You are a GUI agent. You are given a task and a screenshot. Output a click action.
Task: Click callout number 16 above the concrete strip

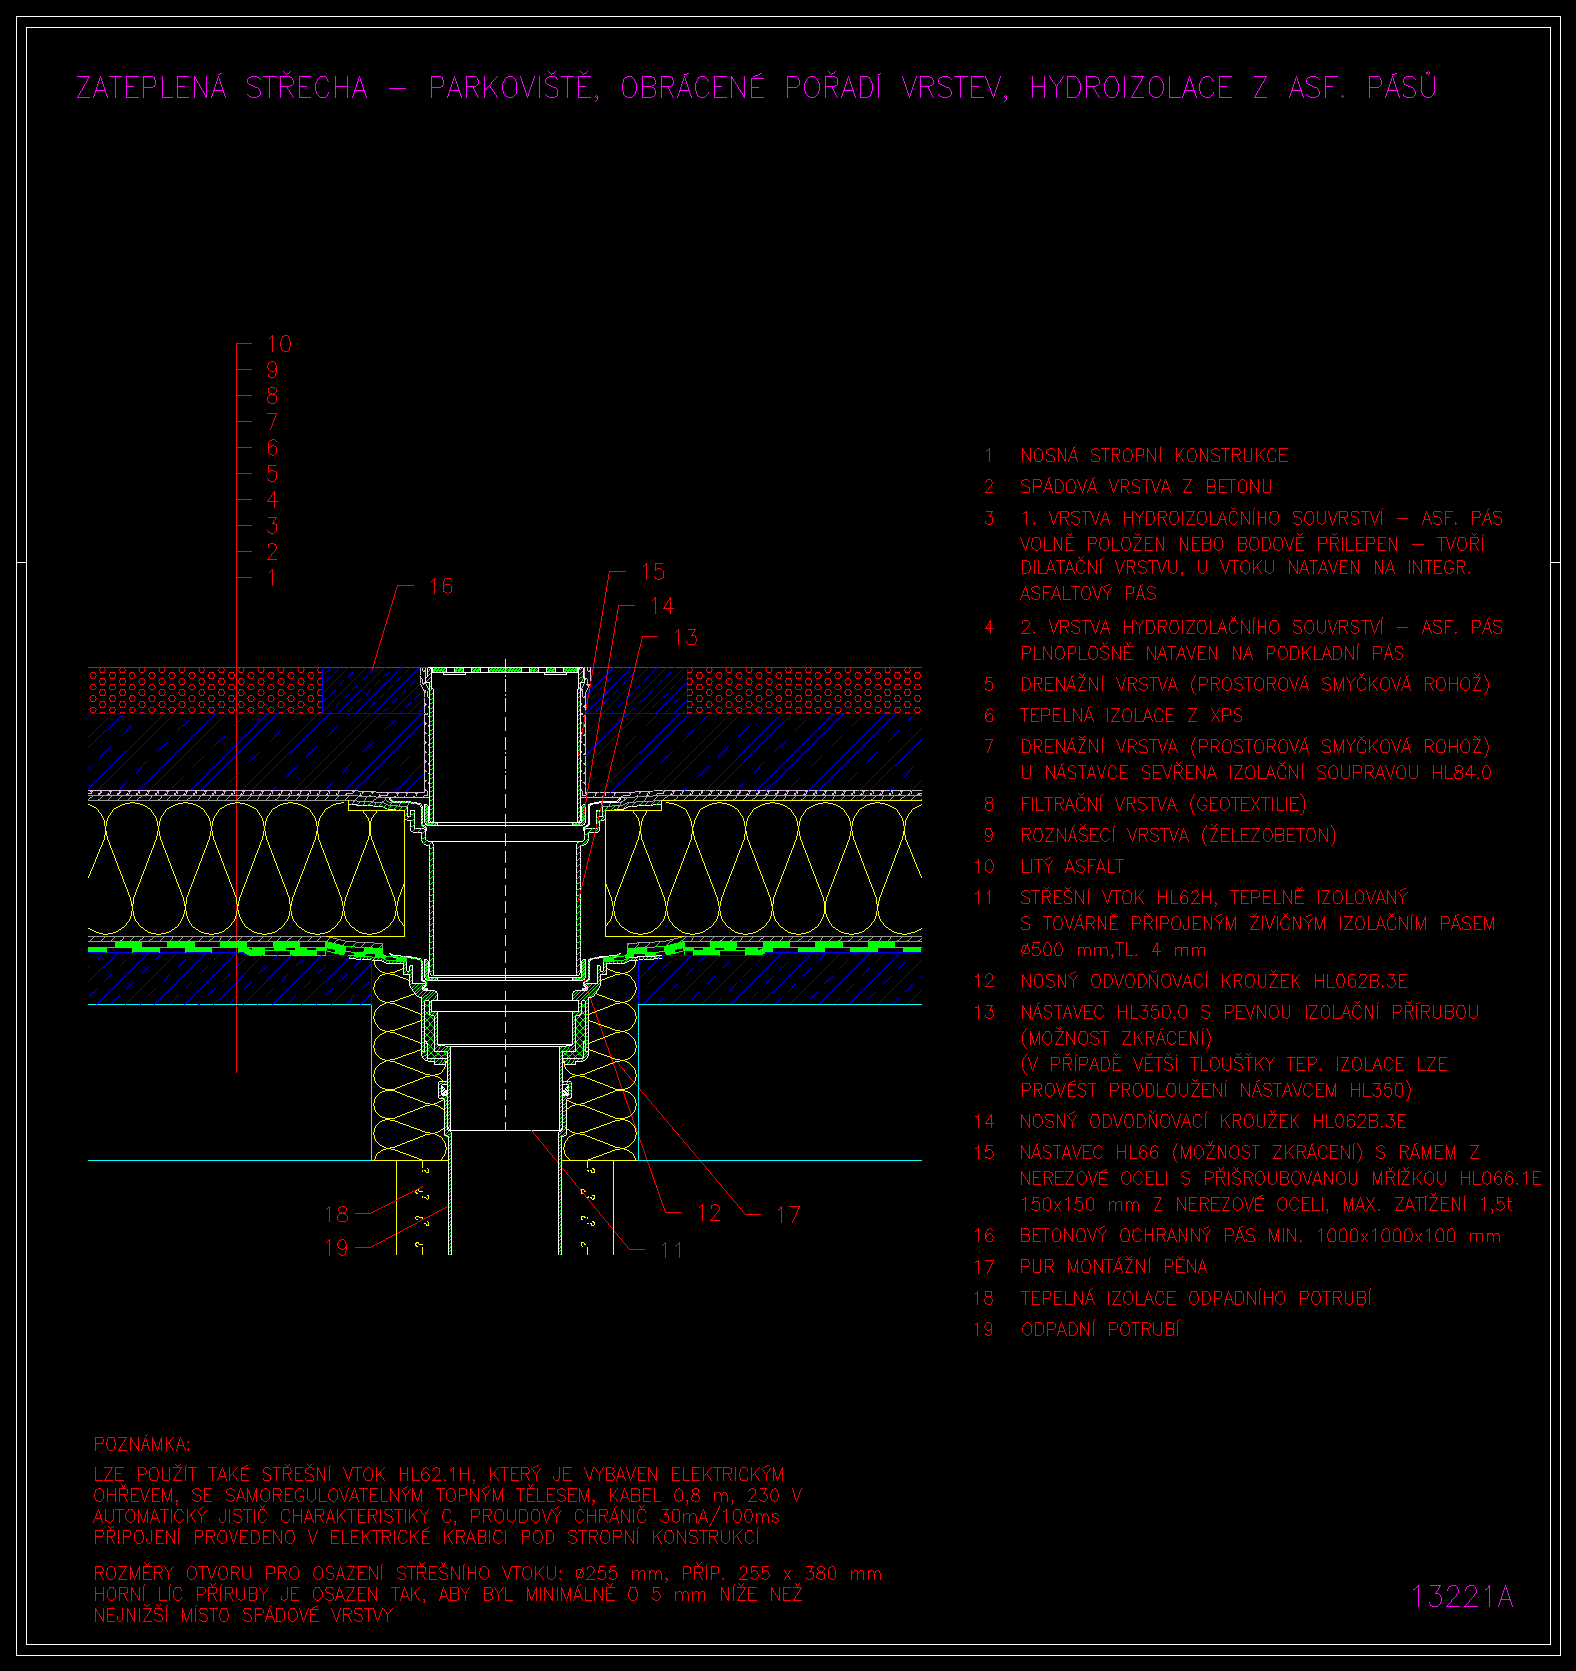click(x=441, y=586)
